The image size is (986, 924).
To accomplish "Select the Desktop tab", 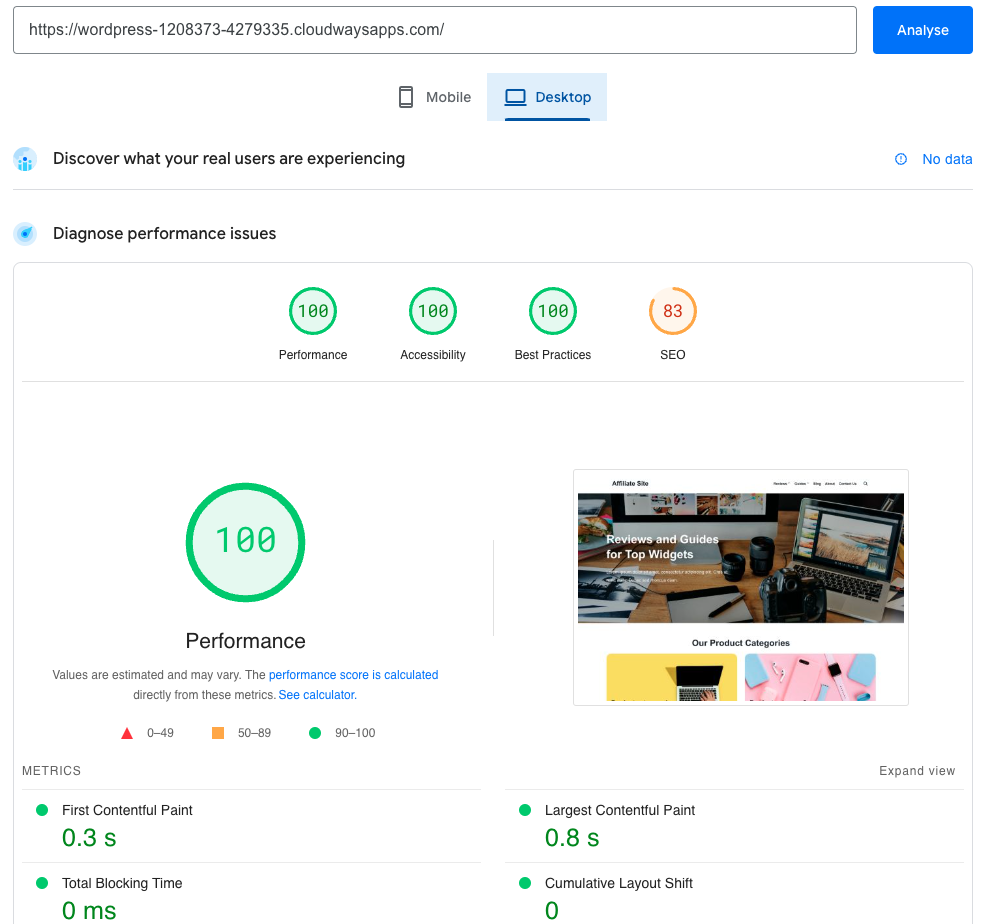I will tap(547, 96).
